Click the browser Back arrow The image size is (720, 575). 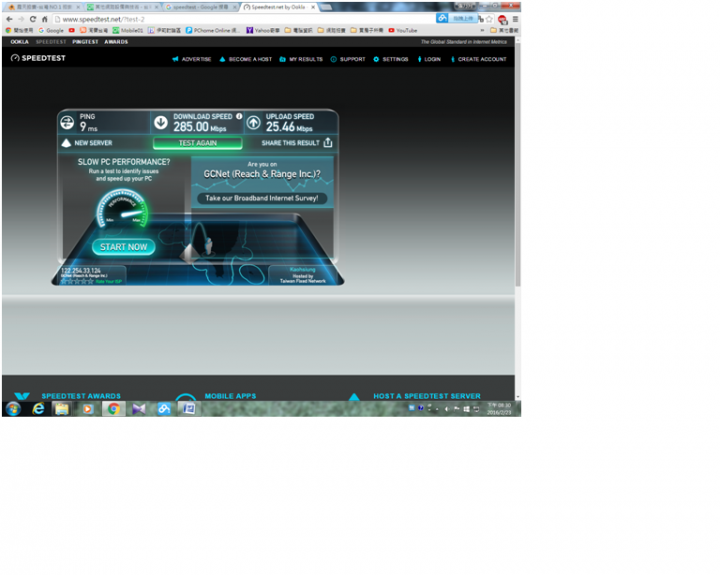(9, 19)
